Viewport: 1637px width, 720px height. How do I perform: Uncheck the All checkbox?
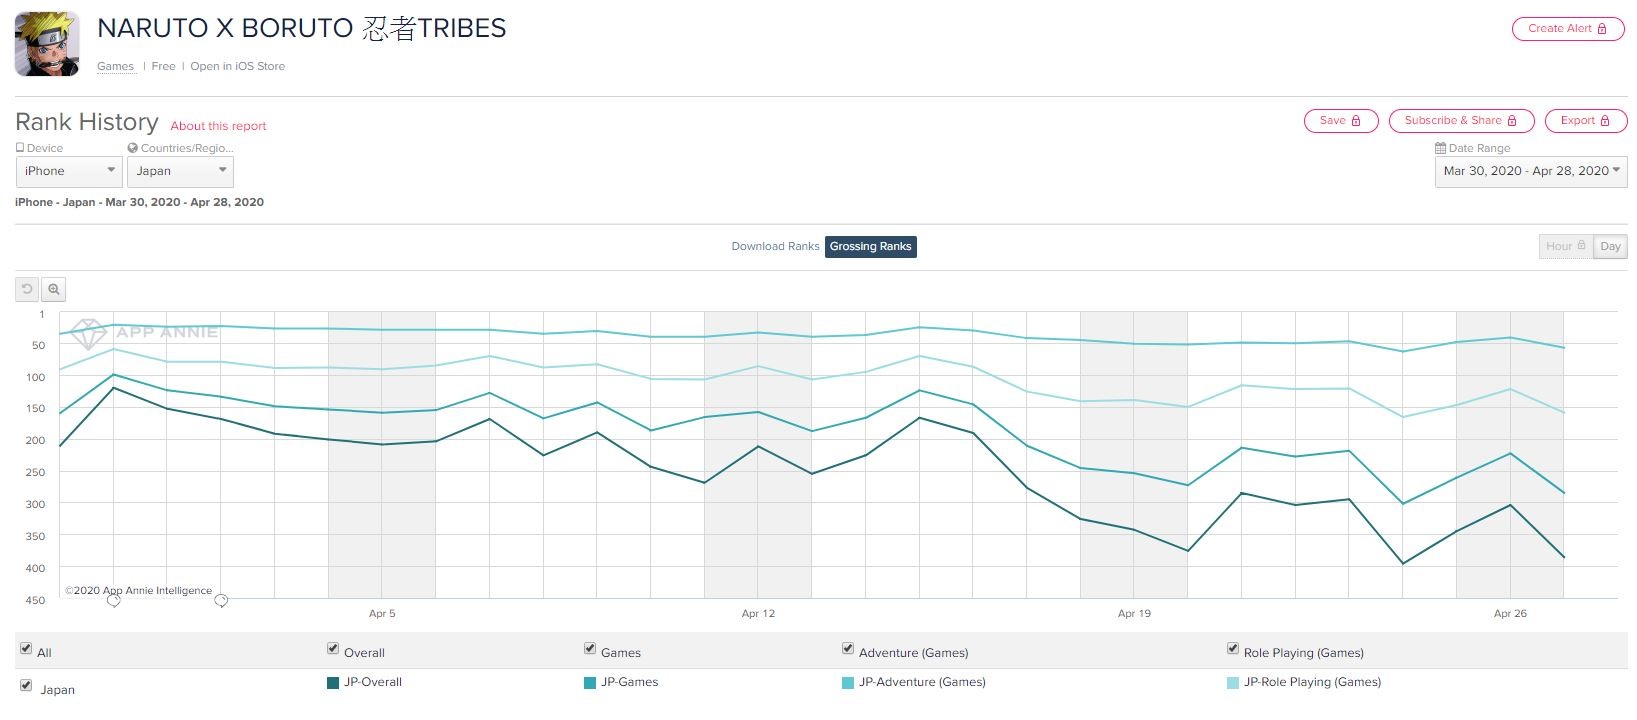tap(26, 649)
